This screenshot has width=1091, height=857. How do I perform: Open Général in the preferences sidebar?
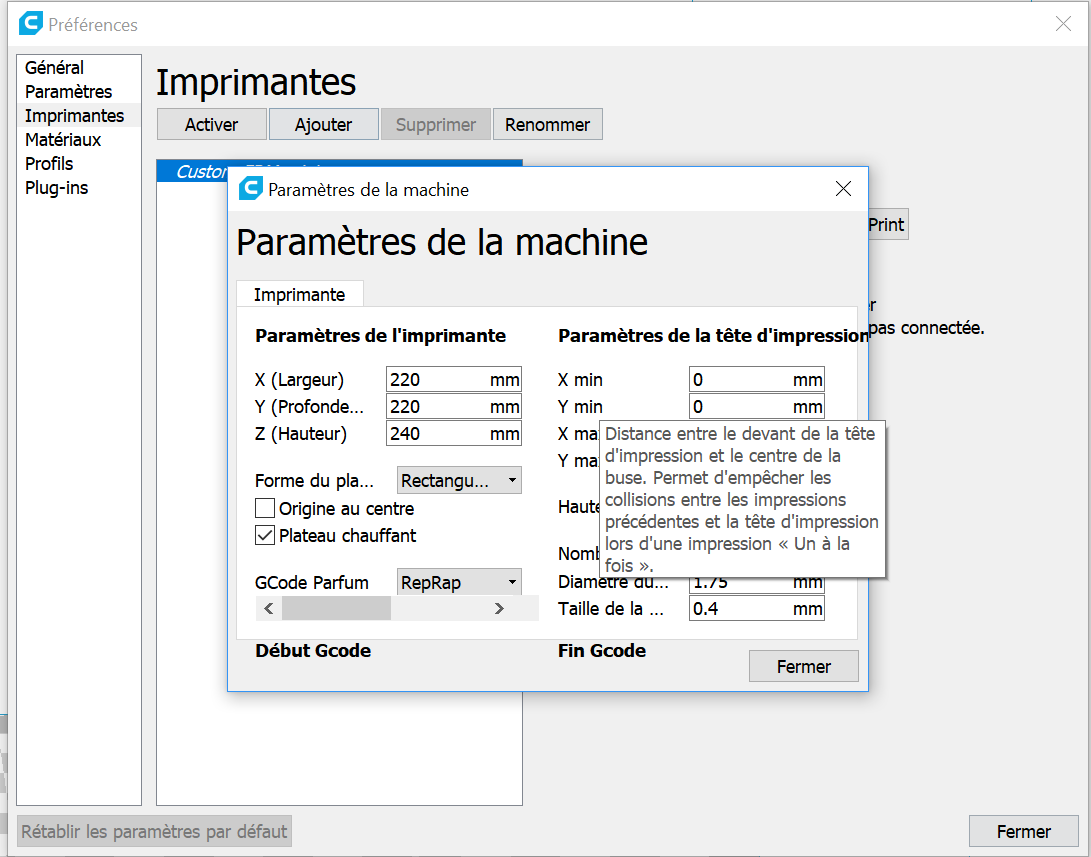[x=54, y=68]
